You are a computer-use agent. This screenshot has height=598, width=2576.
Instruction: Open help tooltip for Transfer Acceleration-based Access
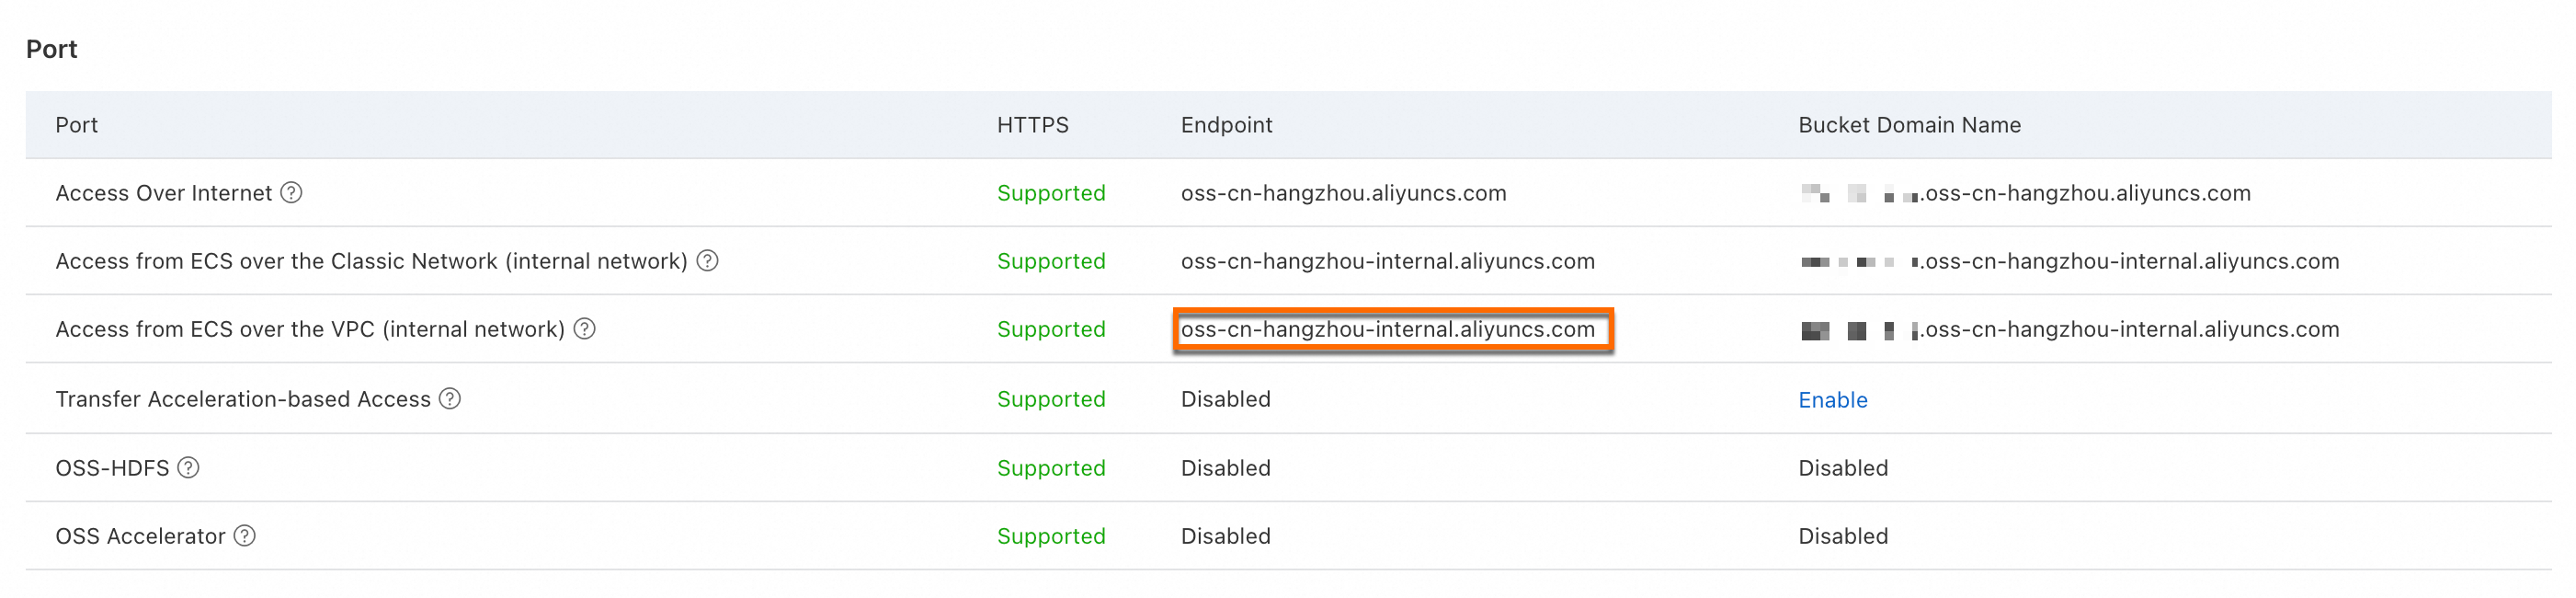click(451, 399)
